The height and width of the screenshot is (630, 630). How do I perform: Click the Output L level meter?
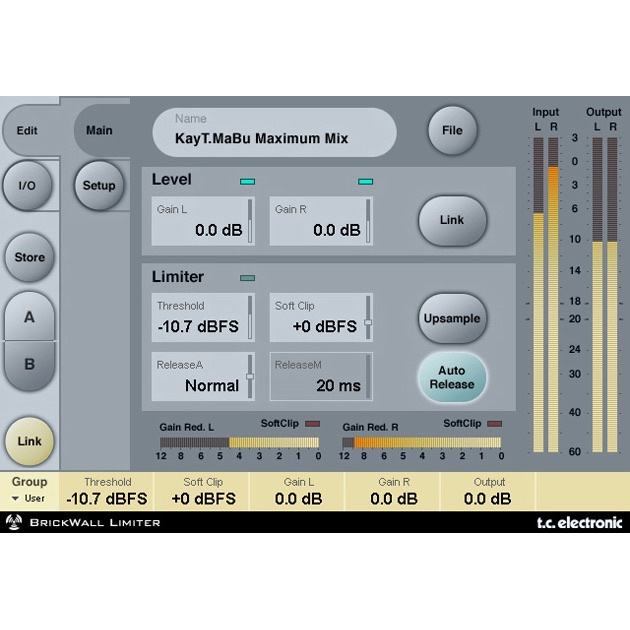[x=597, y=295]
